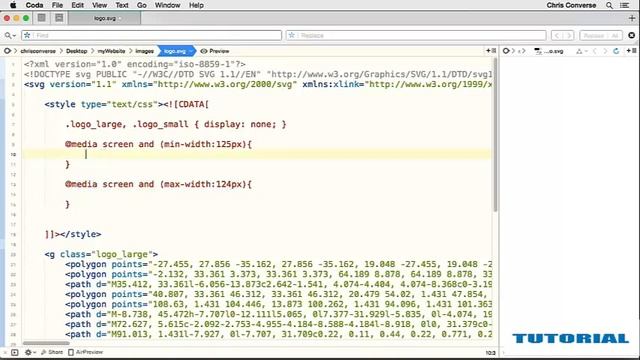Select the logo.svg document tab
Viewport: 640px width, 360px height.
click(x=105, y=18)
